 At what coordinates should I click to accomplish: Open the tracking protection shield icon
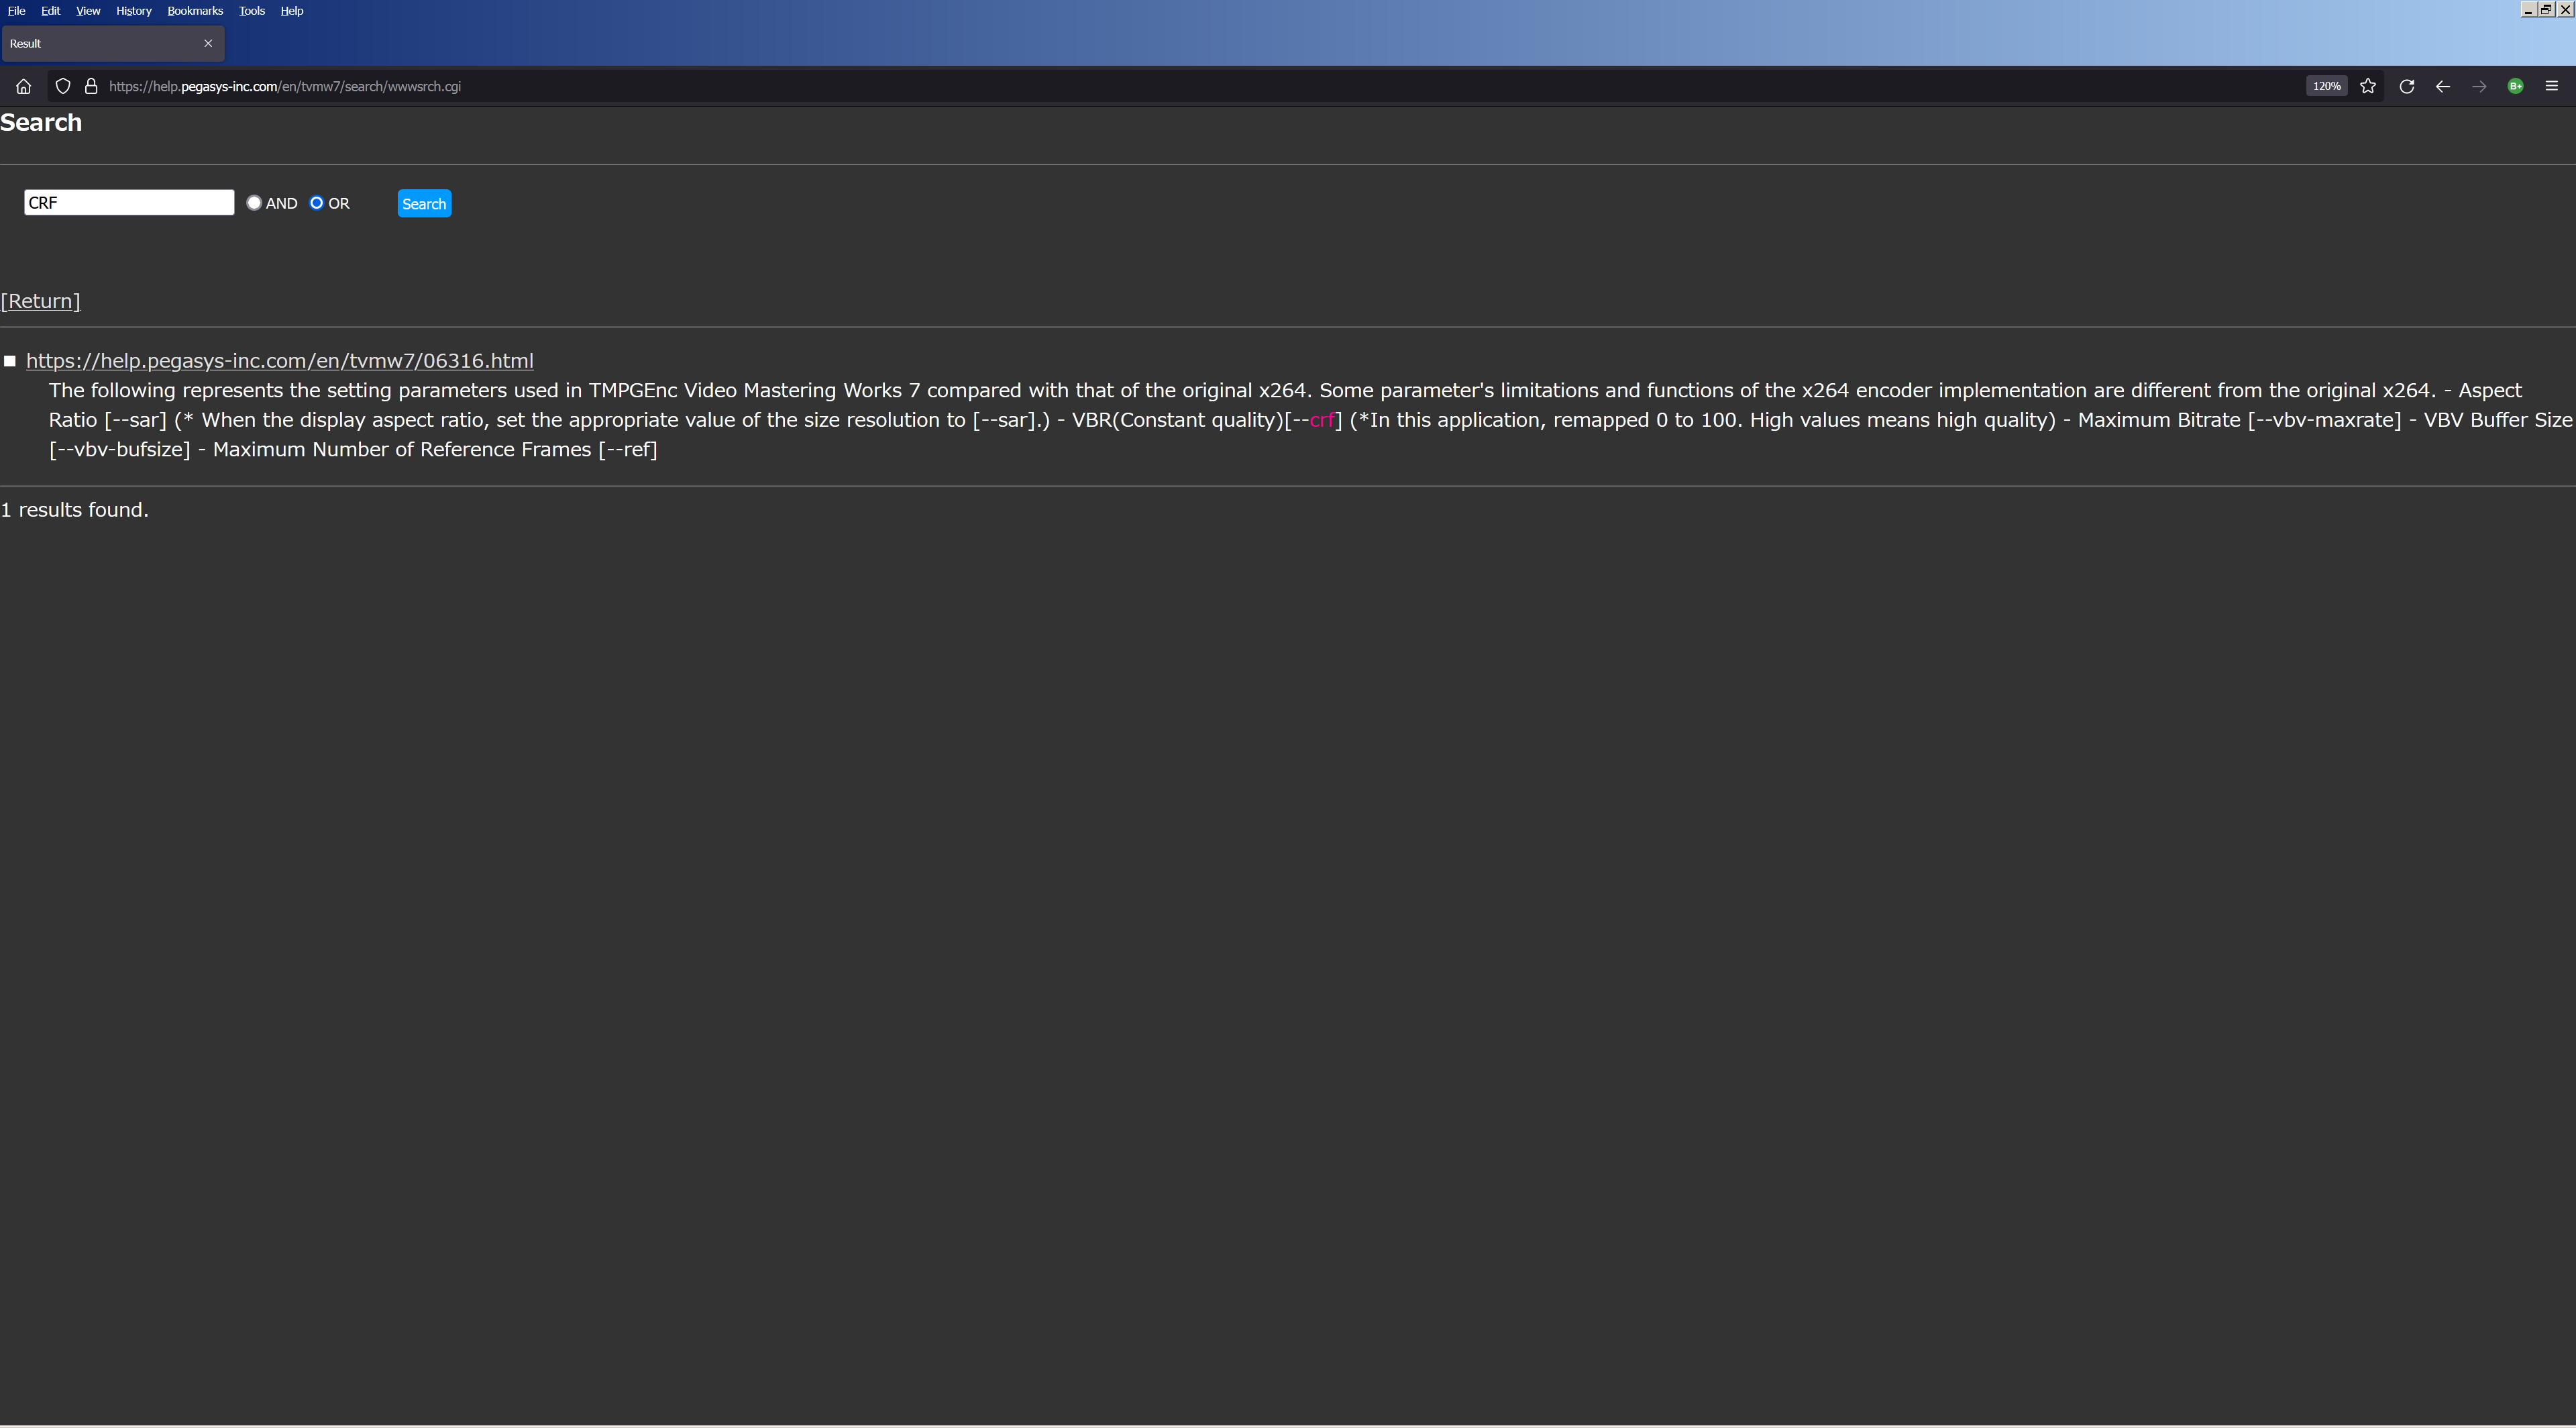[x=63, y=86]
